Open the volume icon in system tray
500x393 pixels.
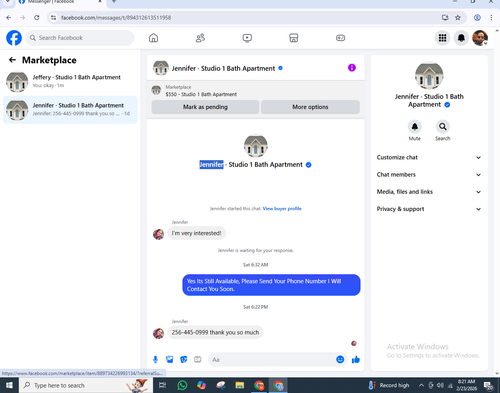440,385
